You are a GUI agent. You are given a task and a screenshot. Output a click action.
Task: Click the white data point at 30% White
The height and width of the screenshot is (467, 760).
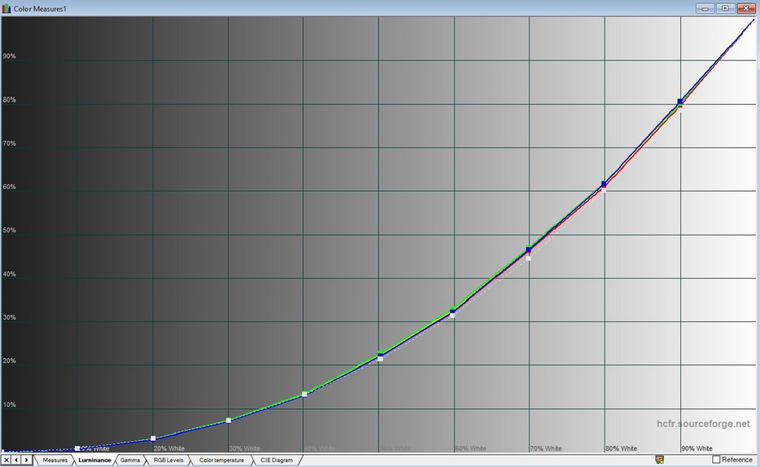point(229,420)
